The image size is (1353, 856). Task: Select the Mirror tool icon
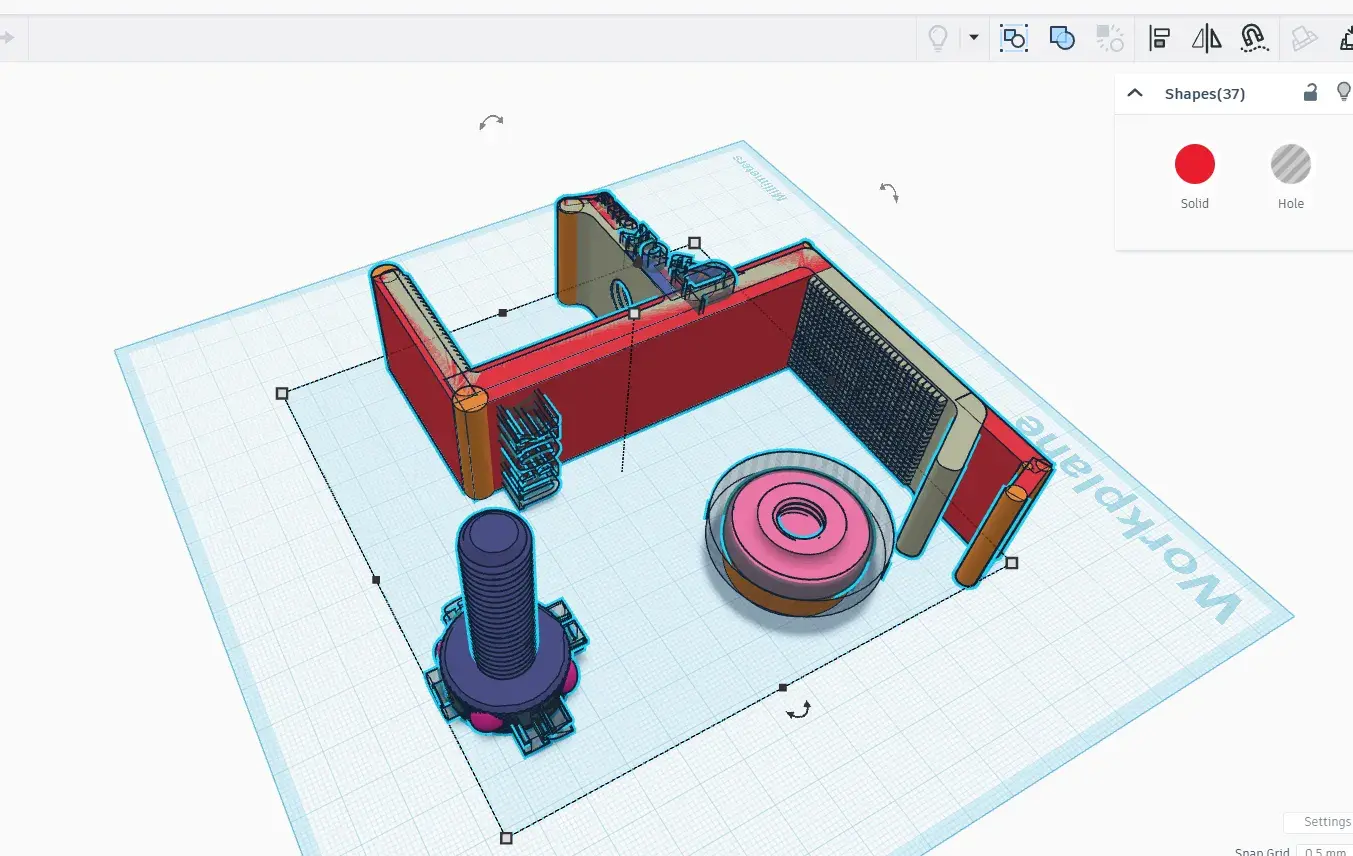pyautogui.click(x=1207, y=39)
